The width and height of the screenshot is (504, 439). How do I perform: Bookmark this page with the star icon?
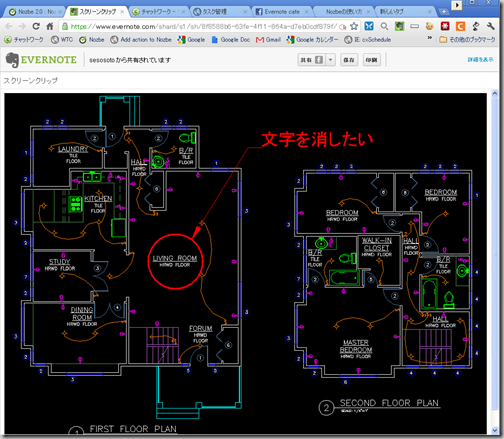point(354,26)
